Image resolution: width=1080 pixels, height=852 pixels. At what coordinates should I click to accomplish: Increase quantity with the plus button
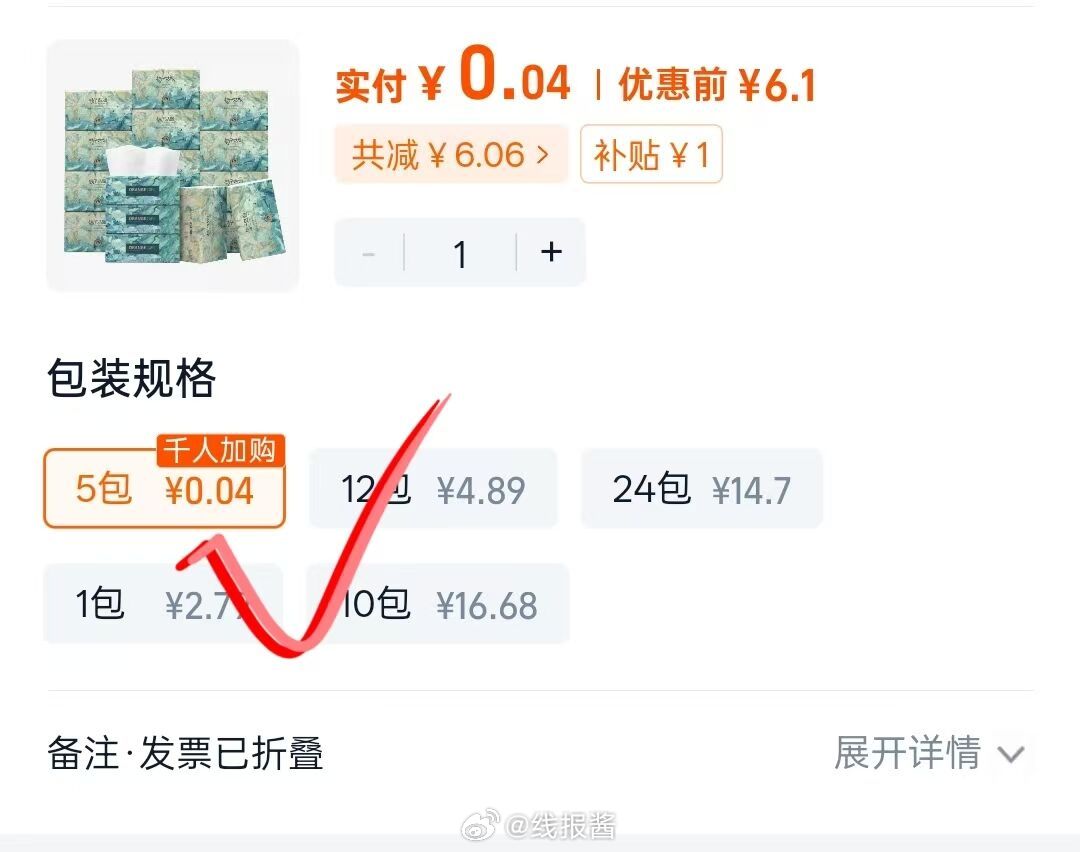(551, 252)
